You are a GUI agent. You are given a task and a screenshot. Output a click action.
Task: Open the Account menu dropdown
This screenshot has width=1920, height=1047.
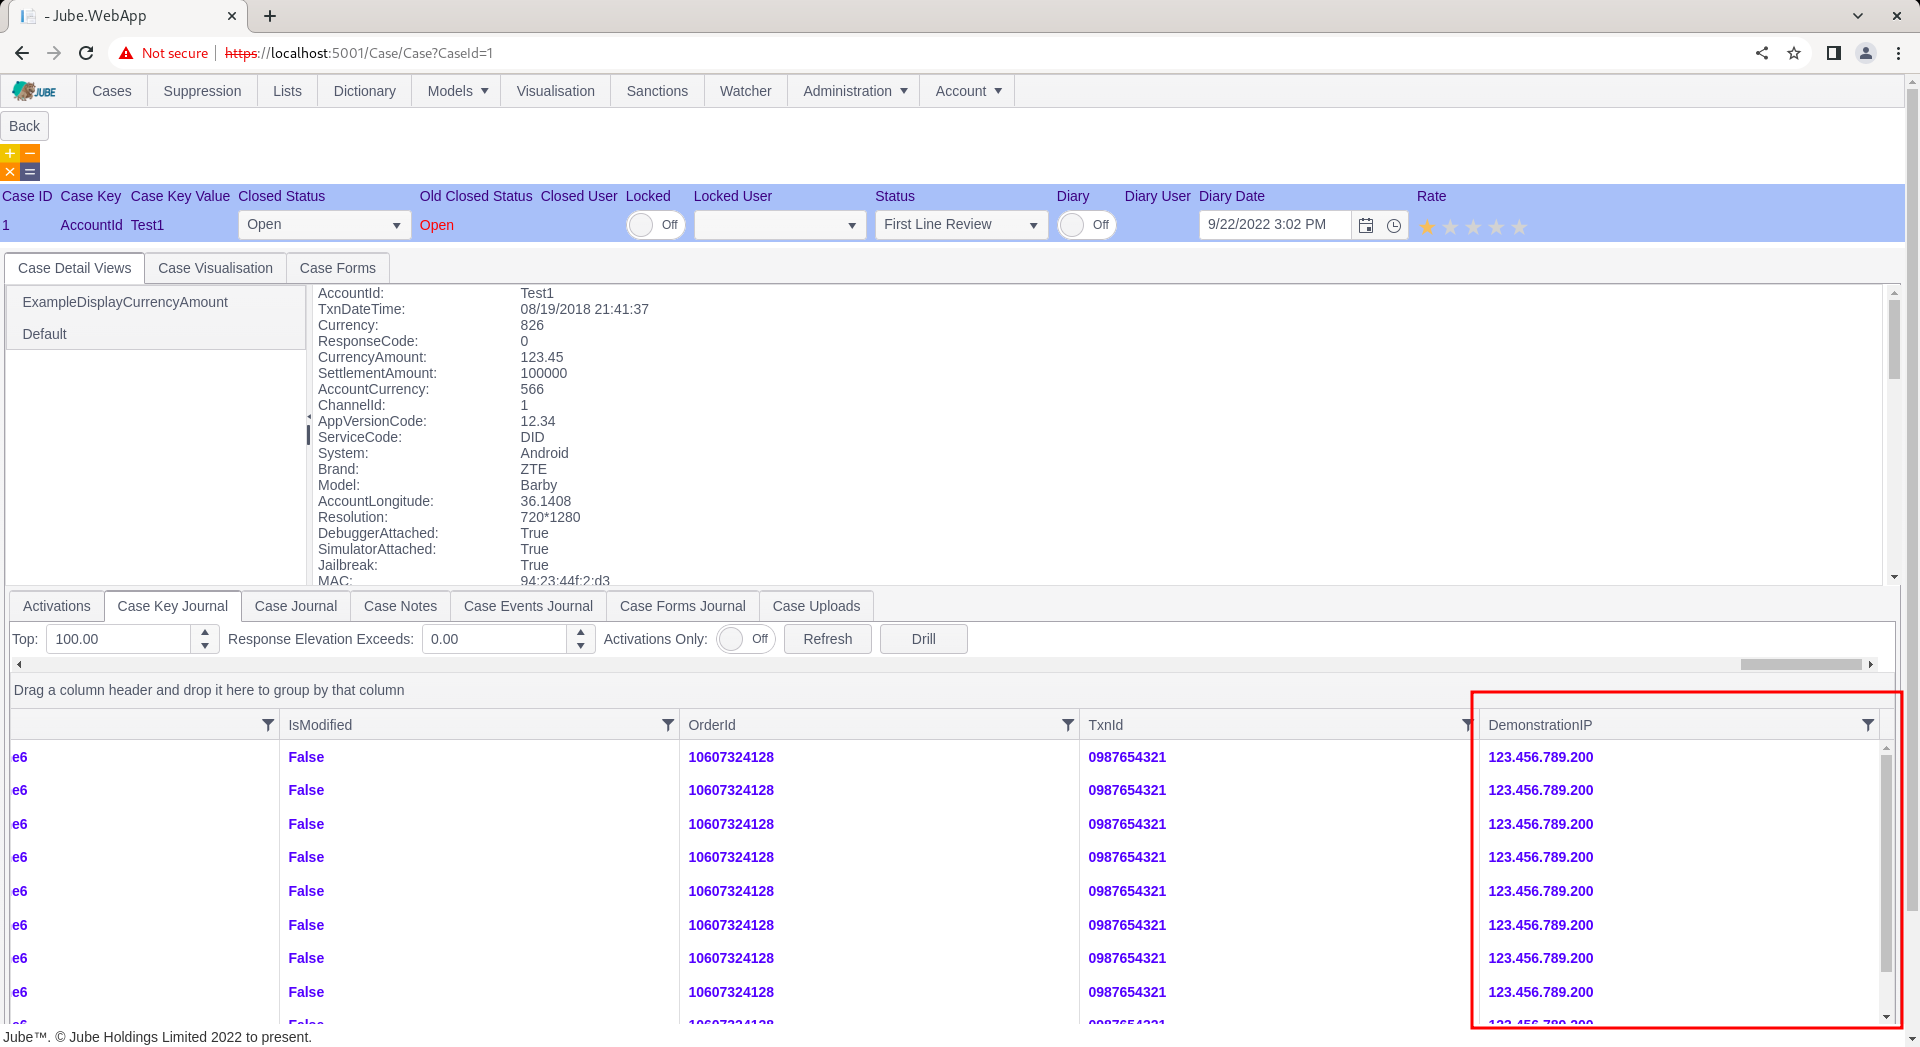click(x=968, y=91)
